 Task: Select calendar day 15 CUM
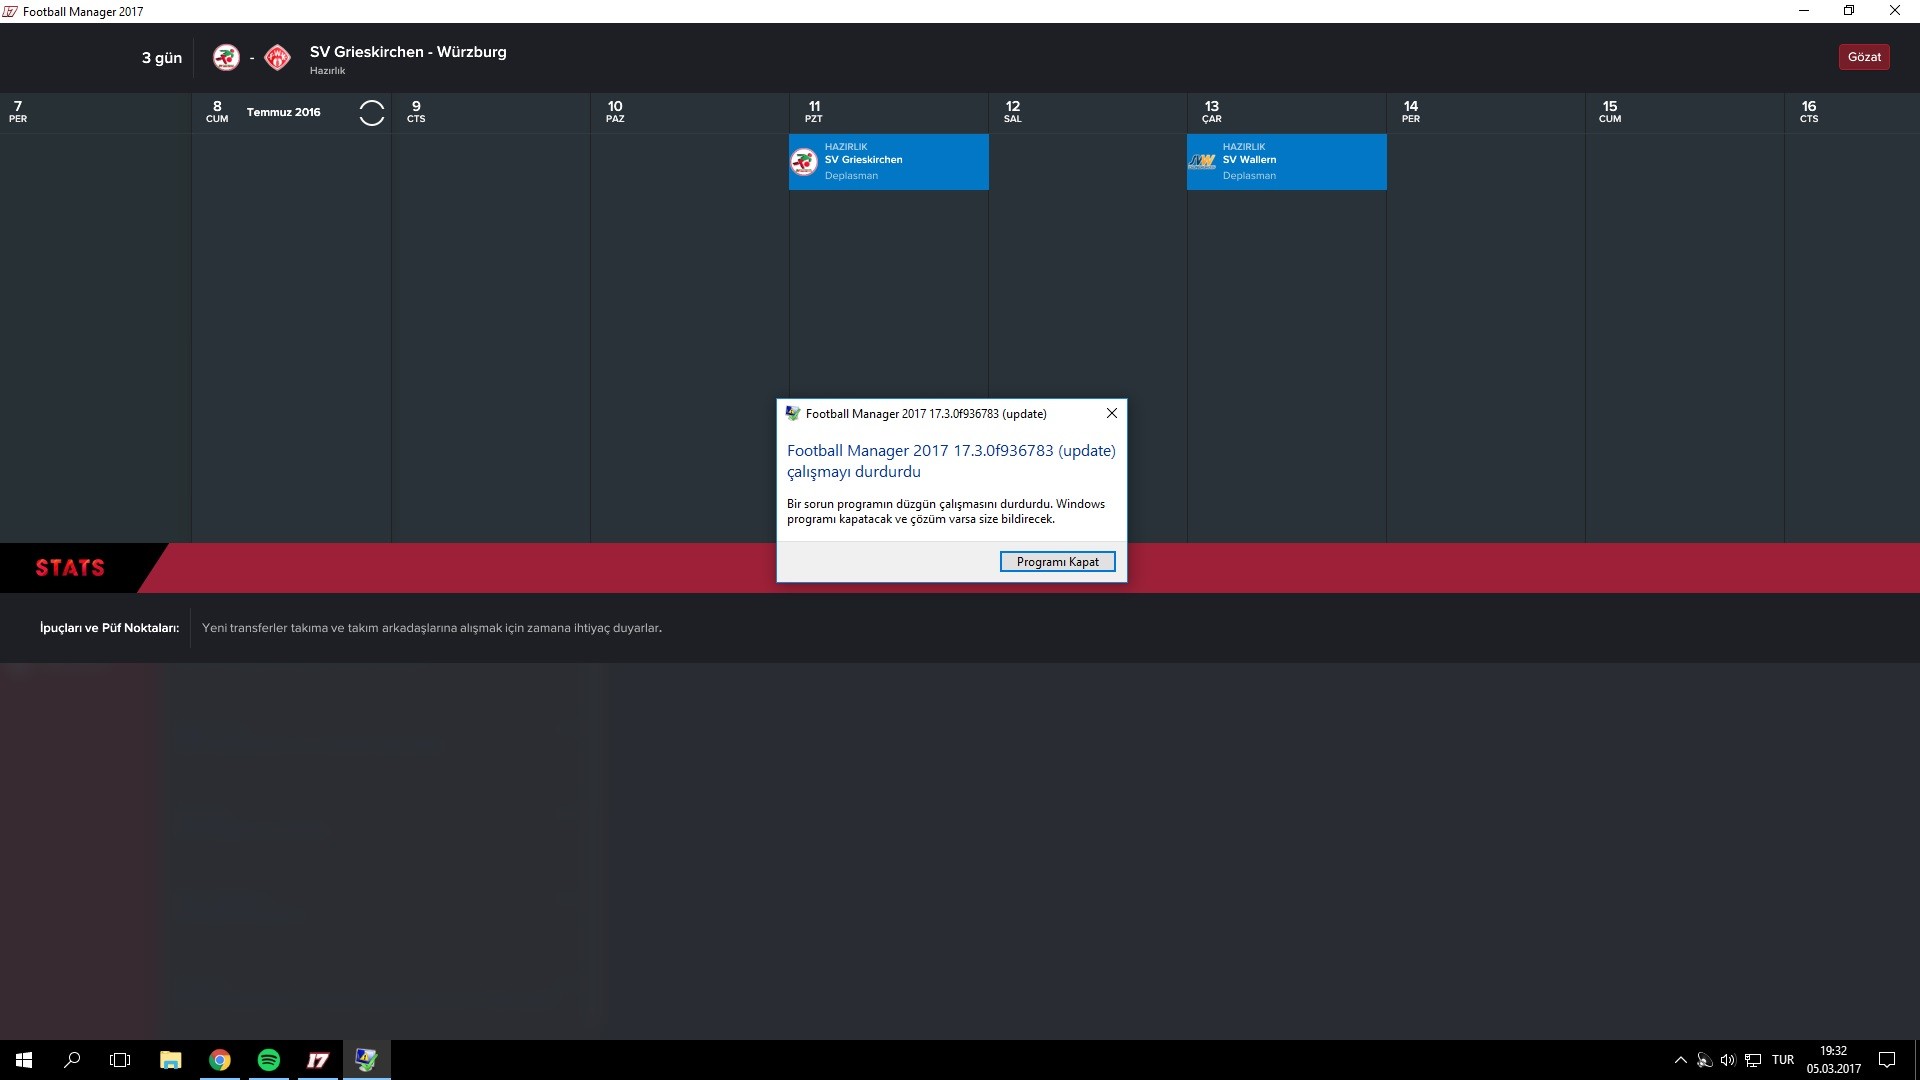(x=1610, y=112)
